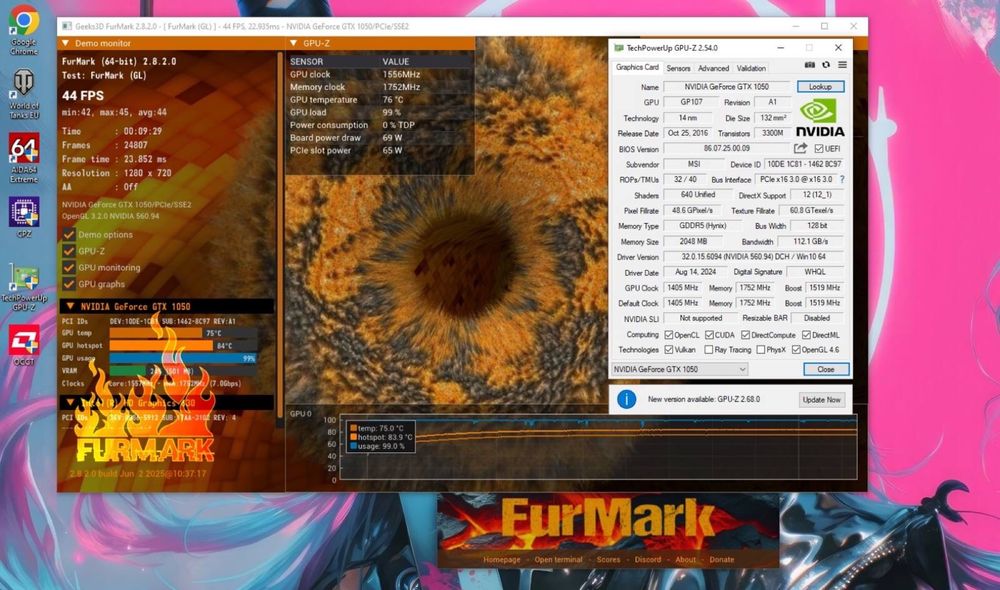Toggle the GPU monitoring checkbox
Image resolution: width=1000 pixels, height=590 pixels.
[x=69, y=268]
